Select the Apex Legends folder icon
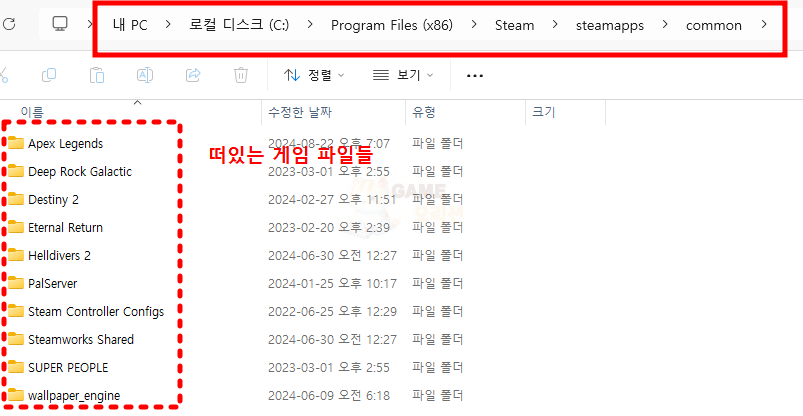803x416 pixels. click(x=16, y=143)
